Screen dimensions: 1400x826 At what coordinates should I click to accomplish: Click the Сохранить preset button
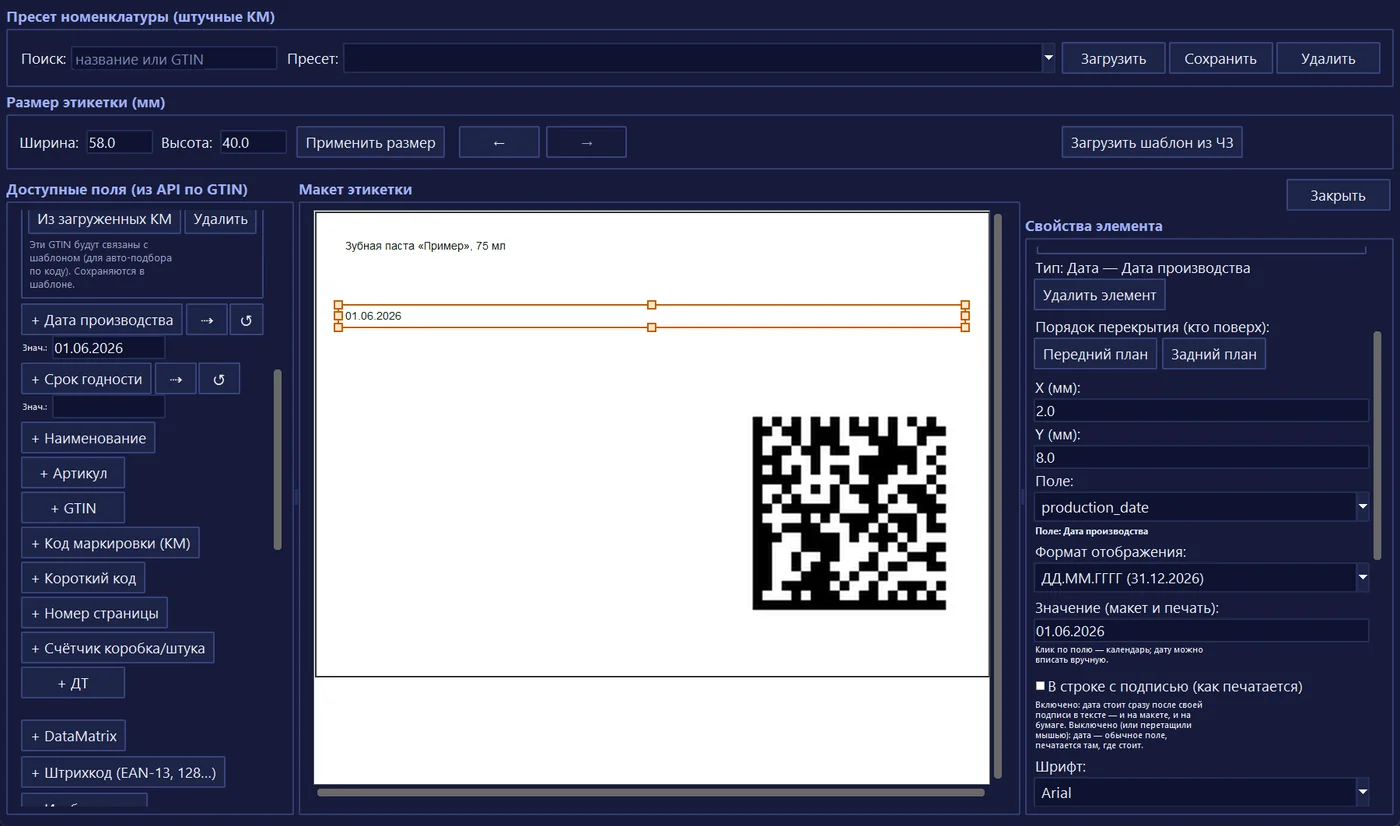point(1220,58)
